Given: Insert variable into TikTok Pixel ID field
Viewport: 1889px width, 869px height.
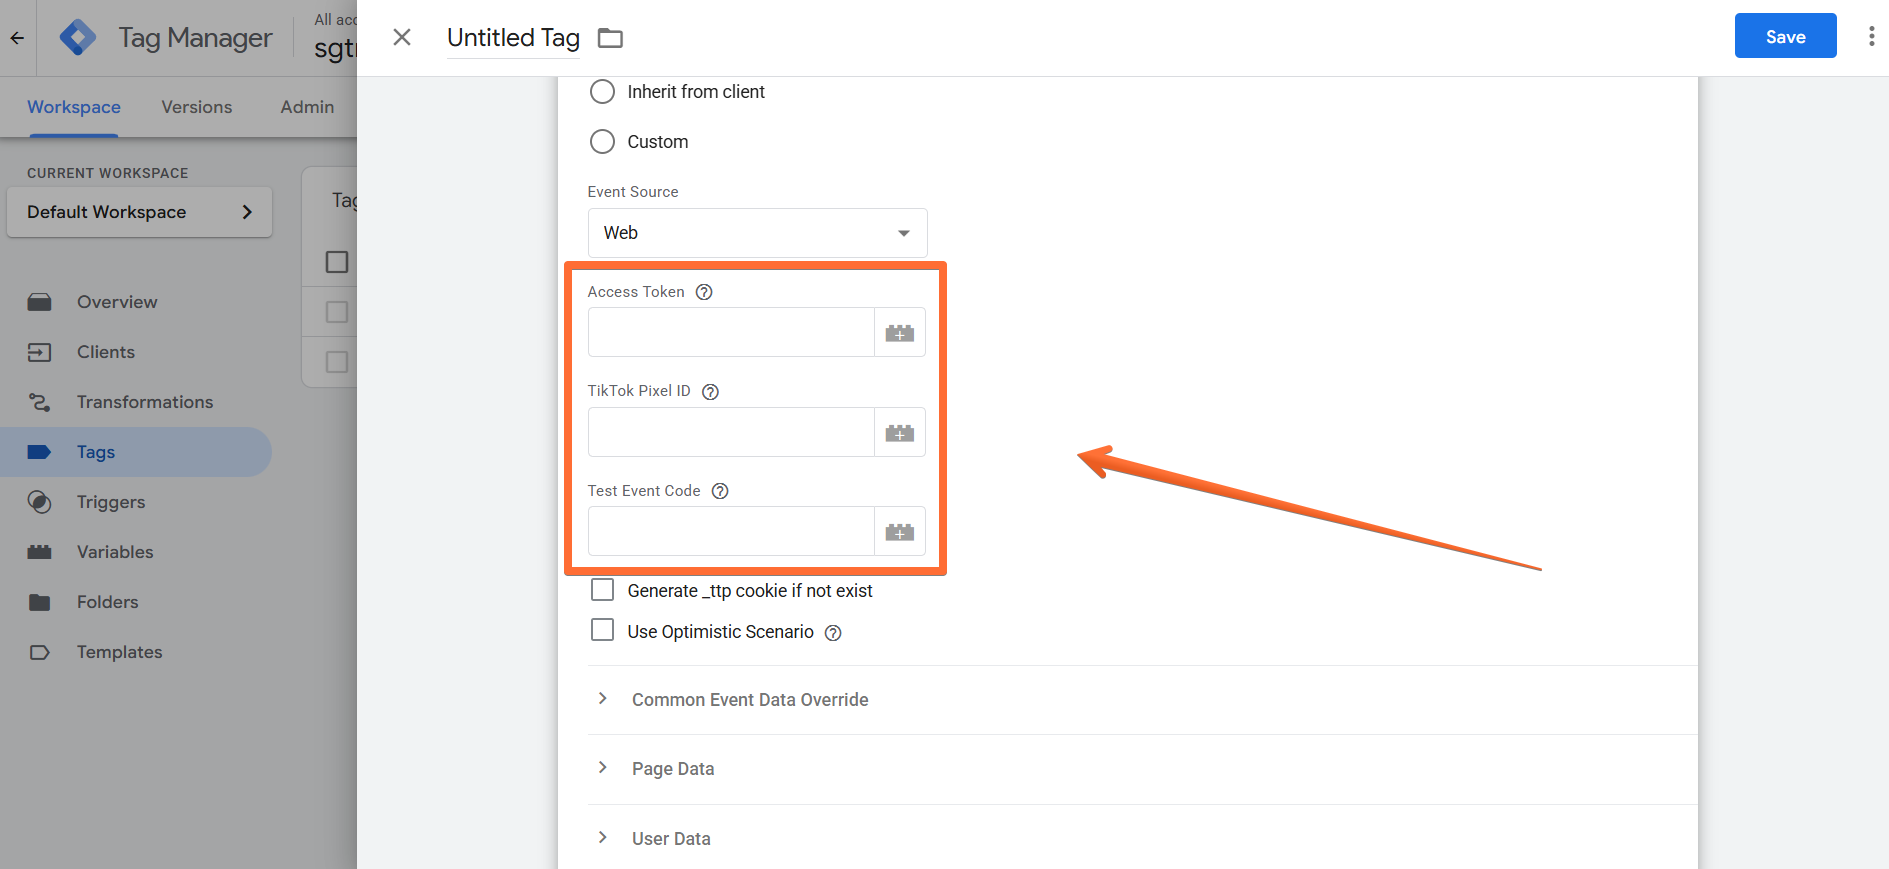Looking at the screenshot, I should (900, 432).
